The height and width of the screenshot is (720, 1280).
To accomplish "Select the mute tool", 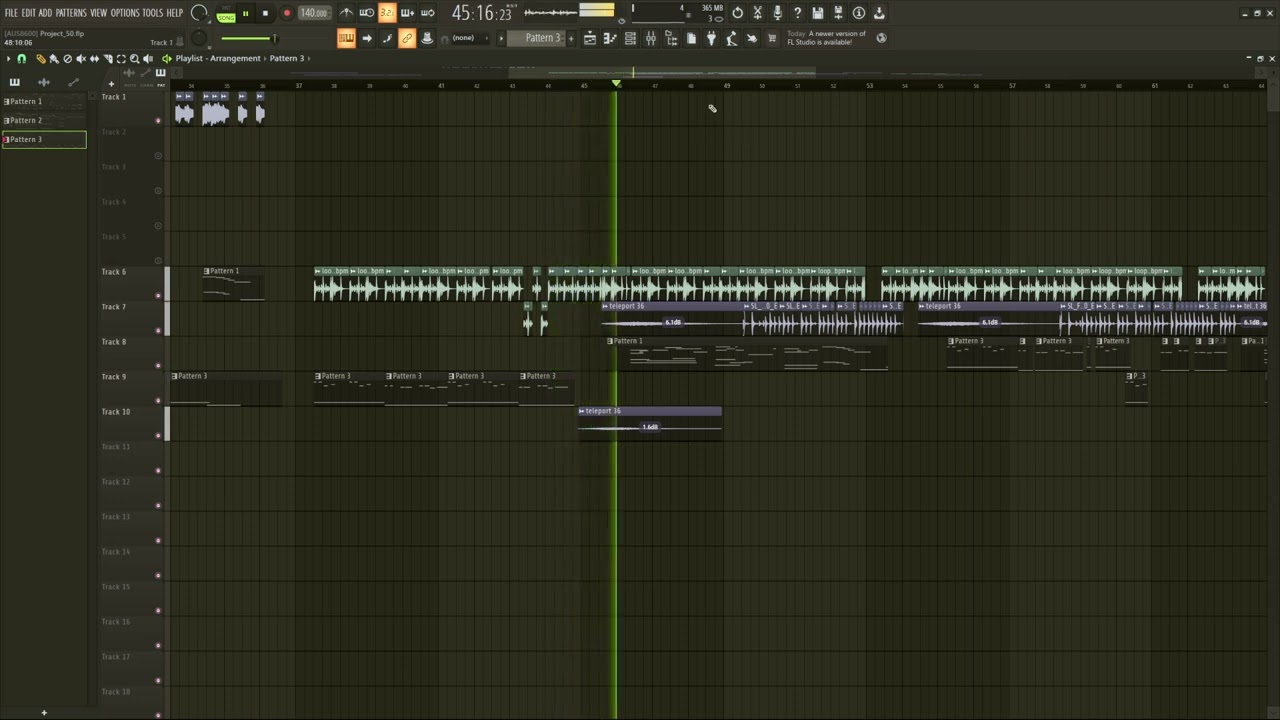I will point(81,59).
